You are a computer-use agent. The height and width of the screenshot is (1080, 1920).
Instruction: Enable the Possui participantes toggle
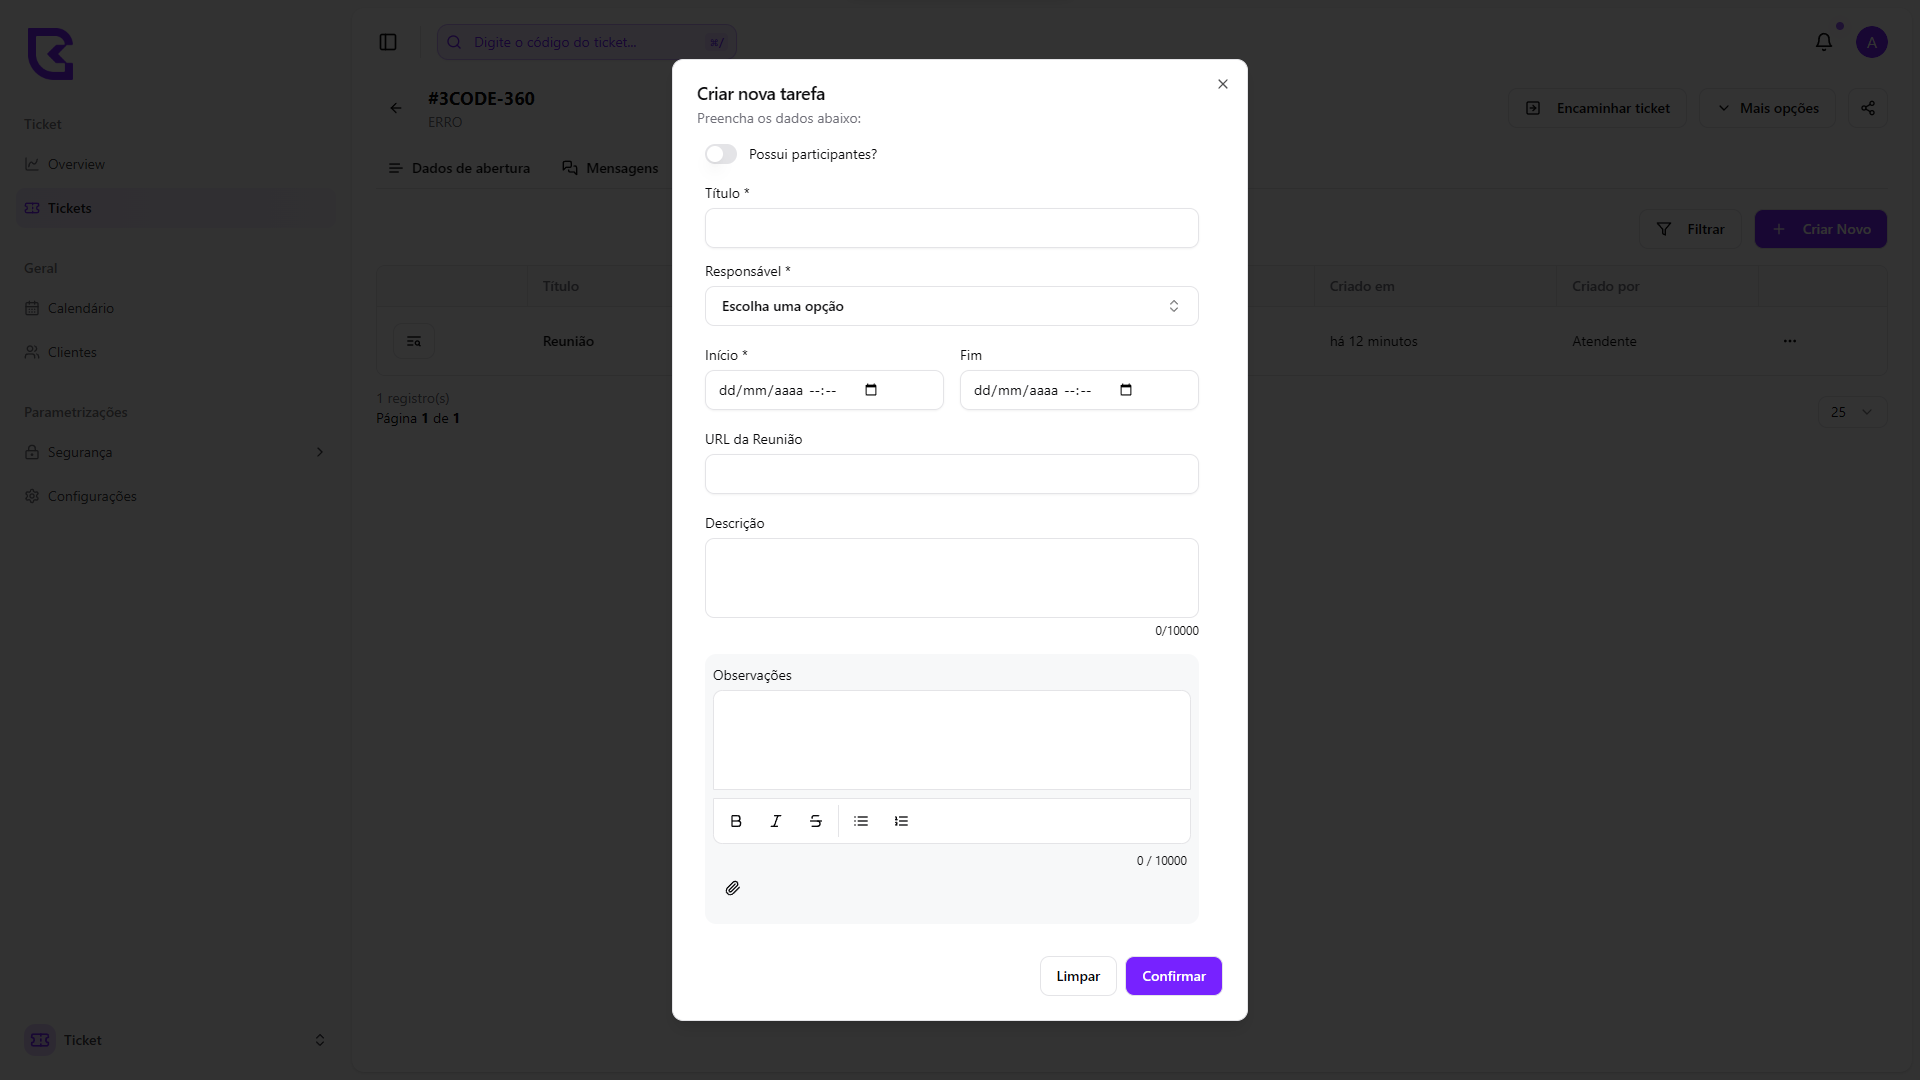pyautogui.click(x=721, y=154)
